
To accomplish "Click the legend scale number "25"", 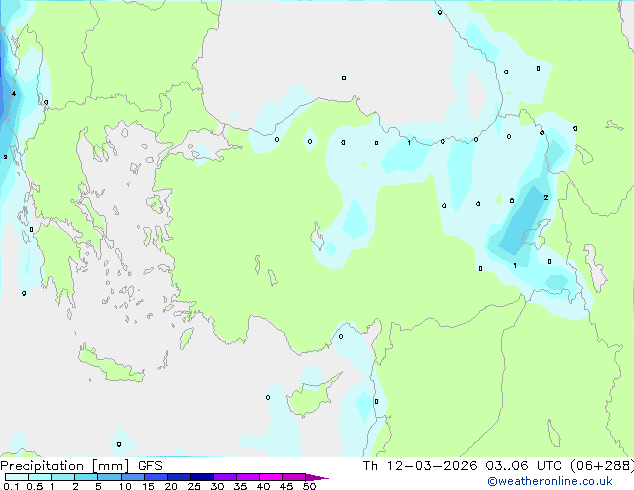I will [194, 486].
